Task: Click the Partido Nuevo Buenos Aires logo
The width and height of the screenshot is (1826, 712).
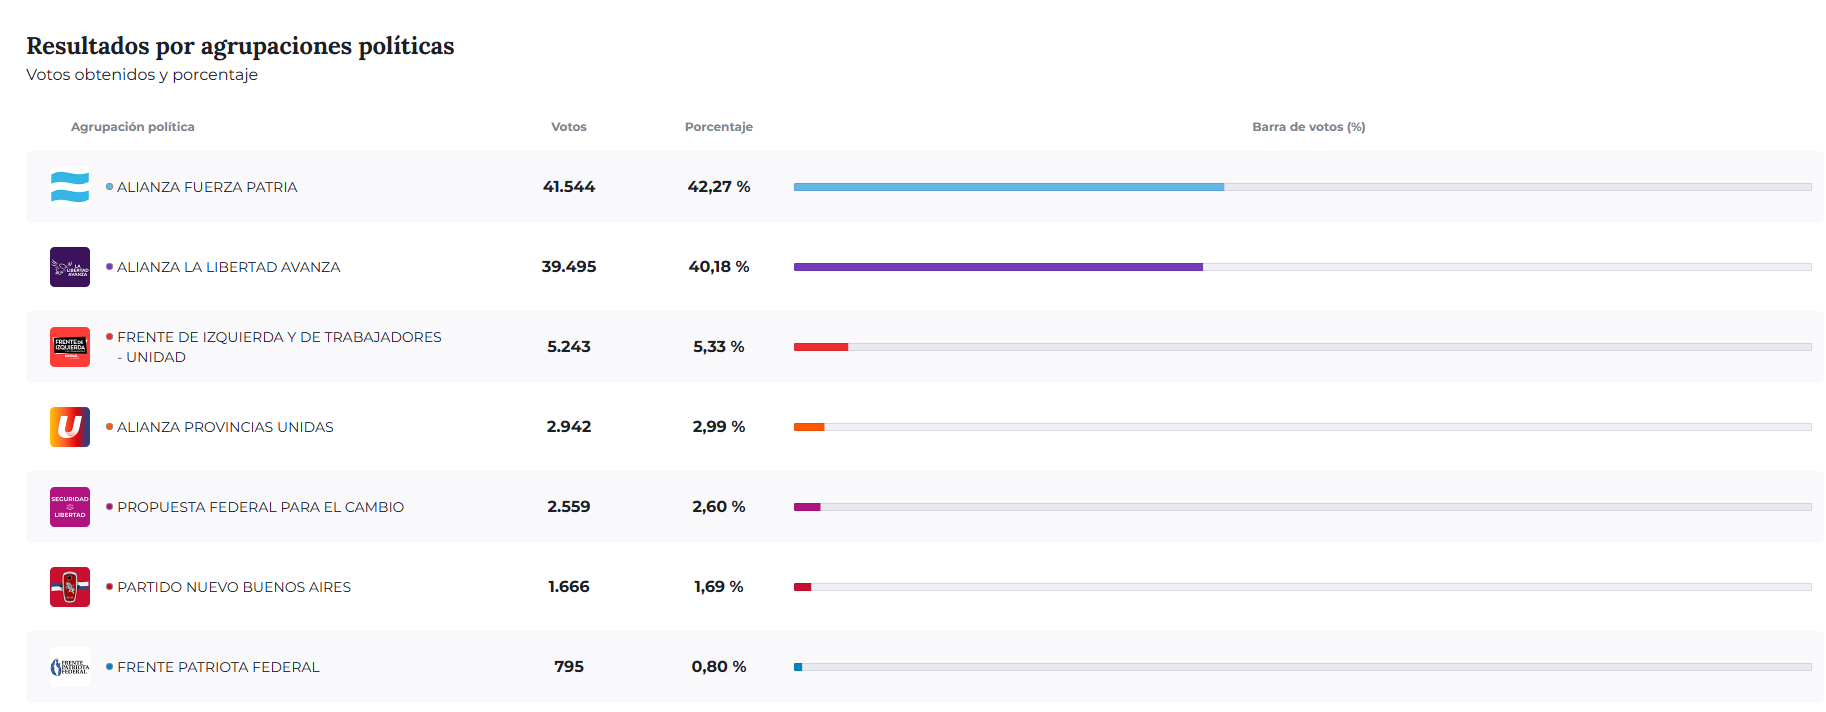Action: (x=70, y=587)
